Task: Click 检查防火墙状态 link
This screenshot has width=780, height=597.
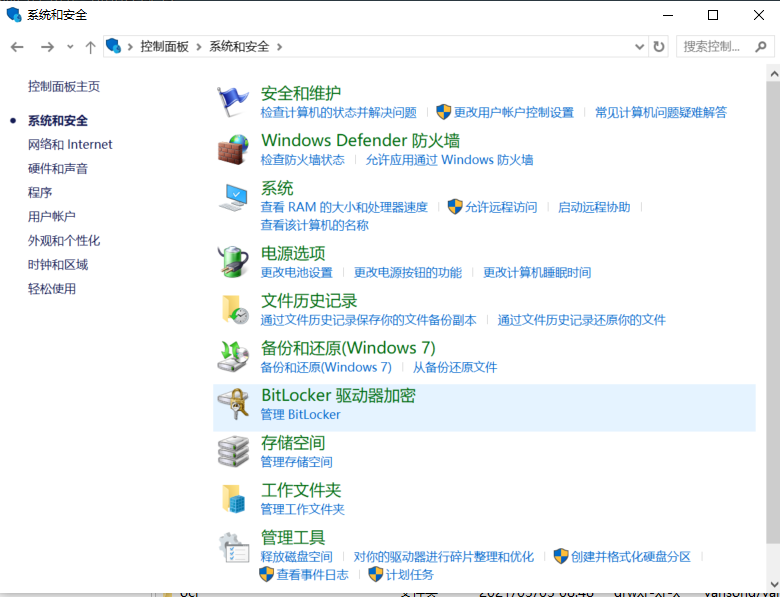Action: [302, 160]
